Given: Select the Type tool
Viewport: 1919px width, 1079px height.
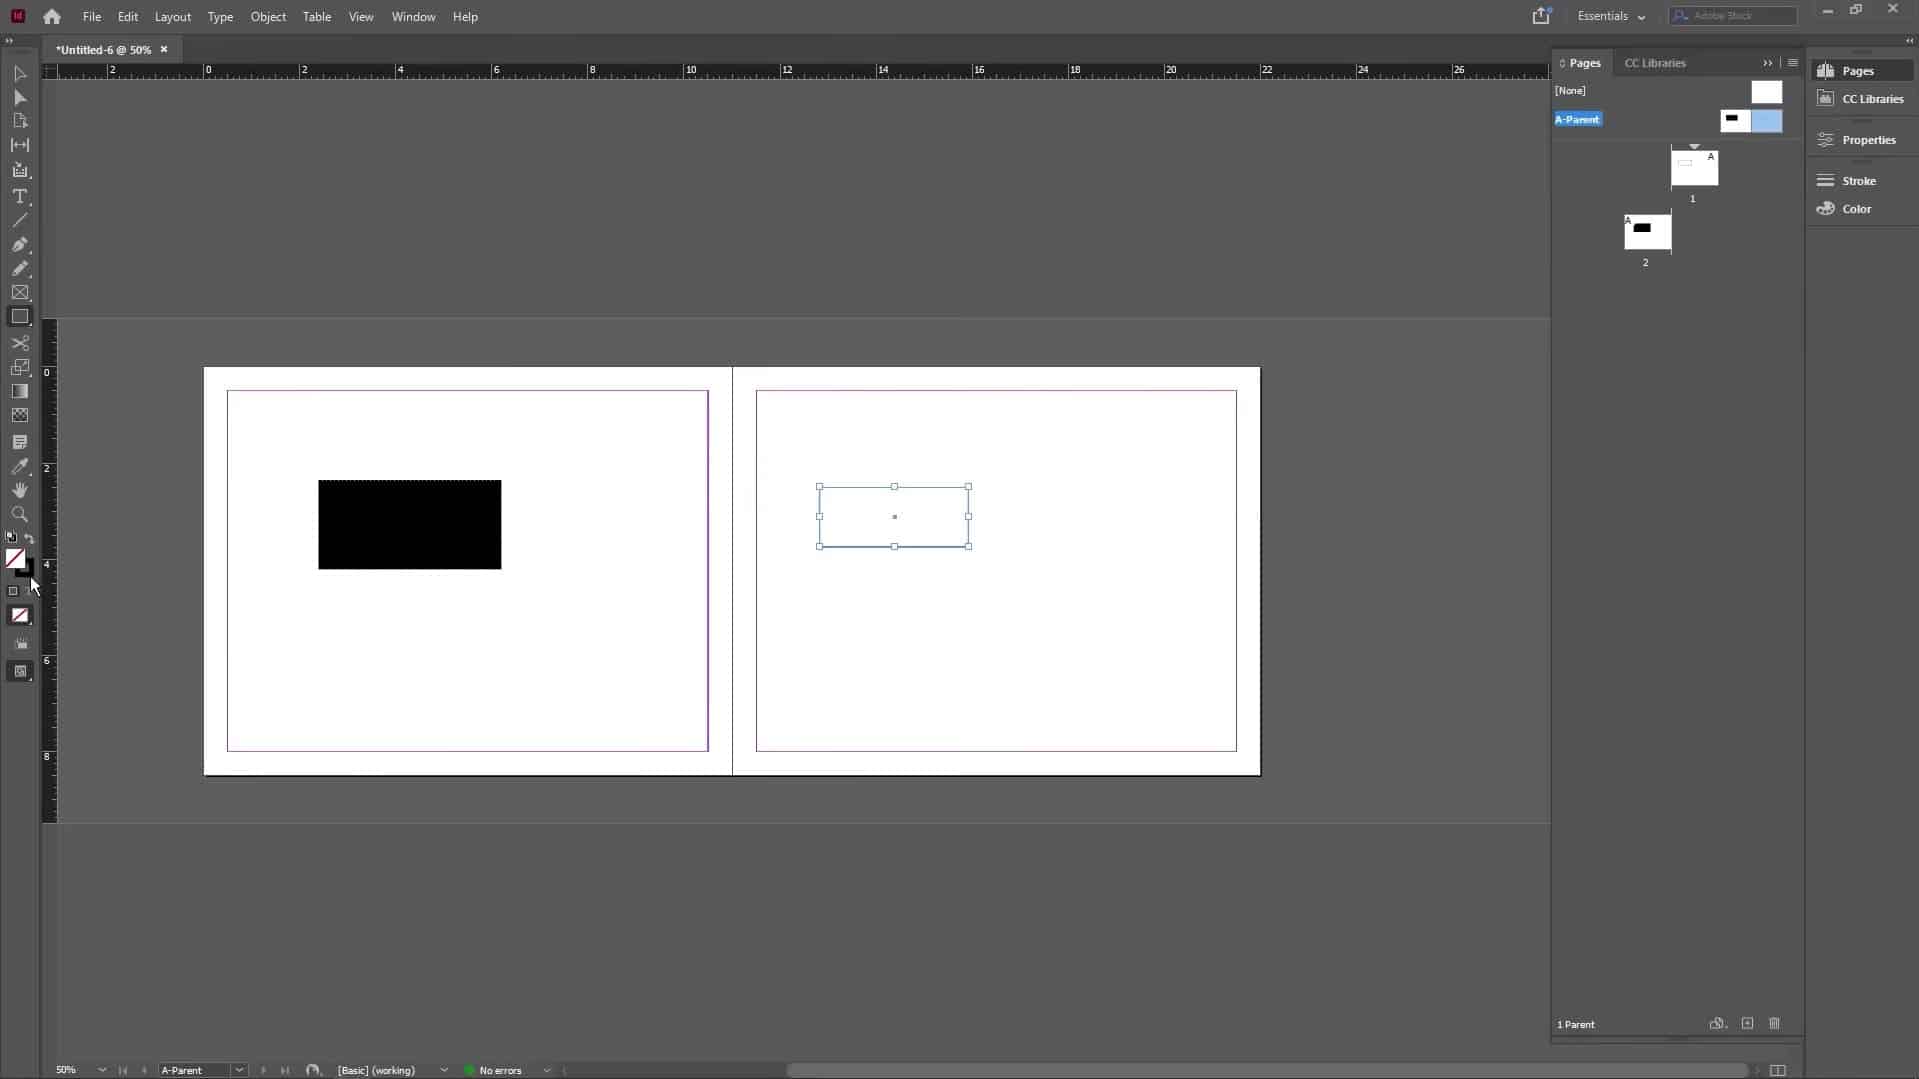Looking at the screenshot, I should pos(20,197).
